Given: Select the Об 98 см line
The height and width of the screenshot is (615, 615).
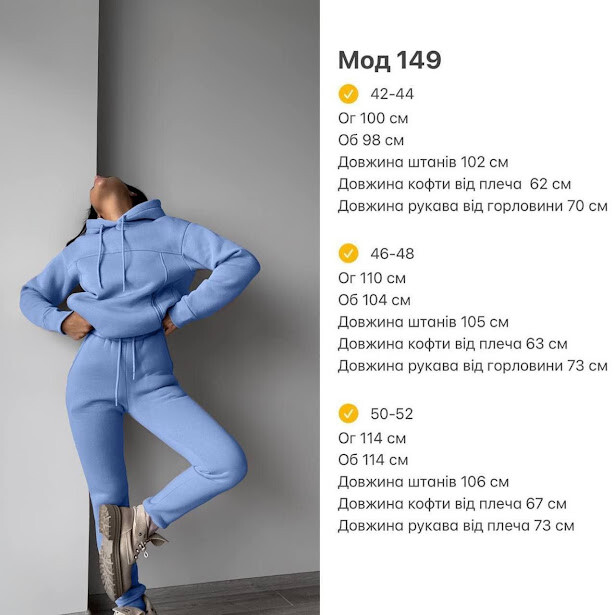Looking at the screenshot, I should pos(371,140).
